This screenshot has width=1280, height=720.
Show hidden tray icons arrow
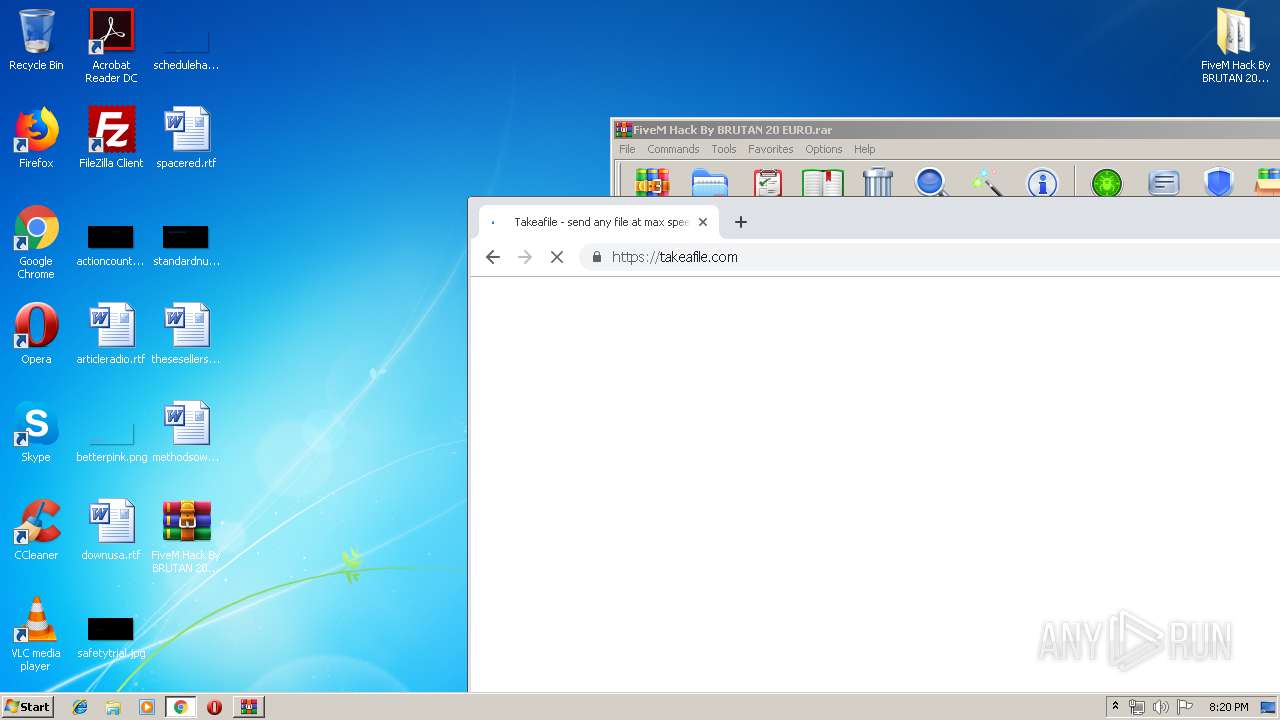[x=1115, y=707]
